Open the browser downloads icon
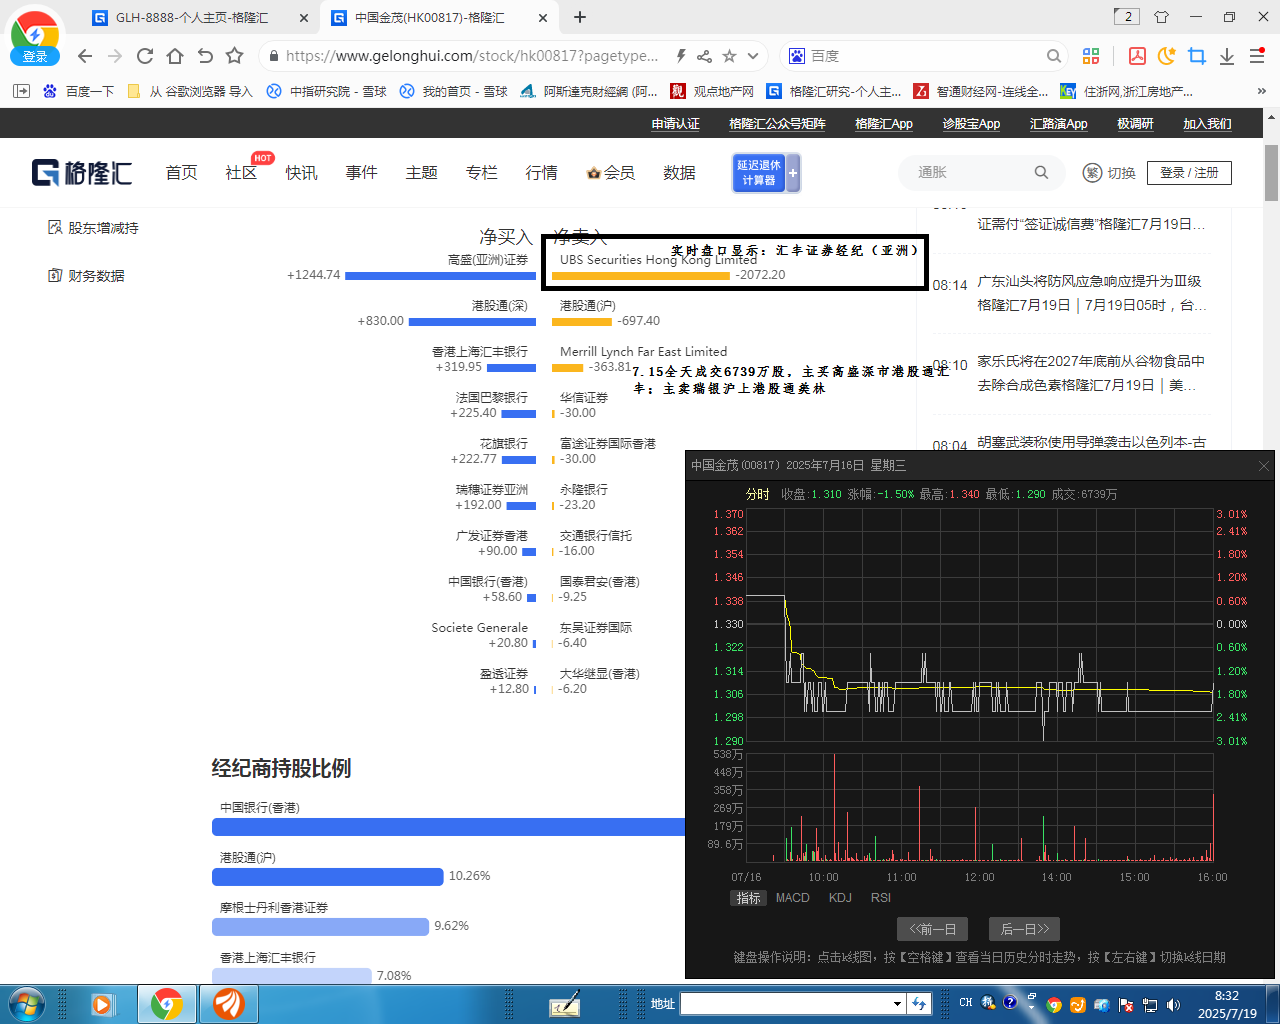The width and height of the screenshot is (1280, 1024). click(1227, 56)
